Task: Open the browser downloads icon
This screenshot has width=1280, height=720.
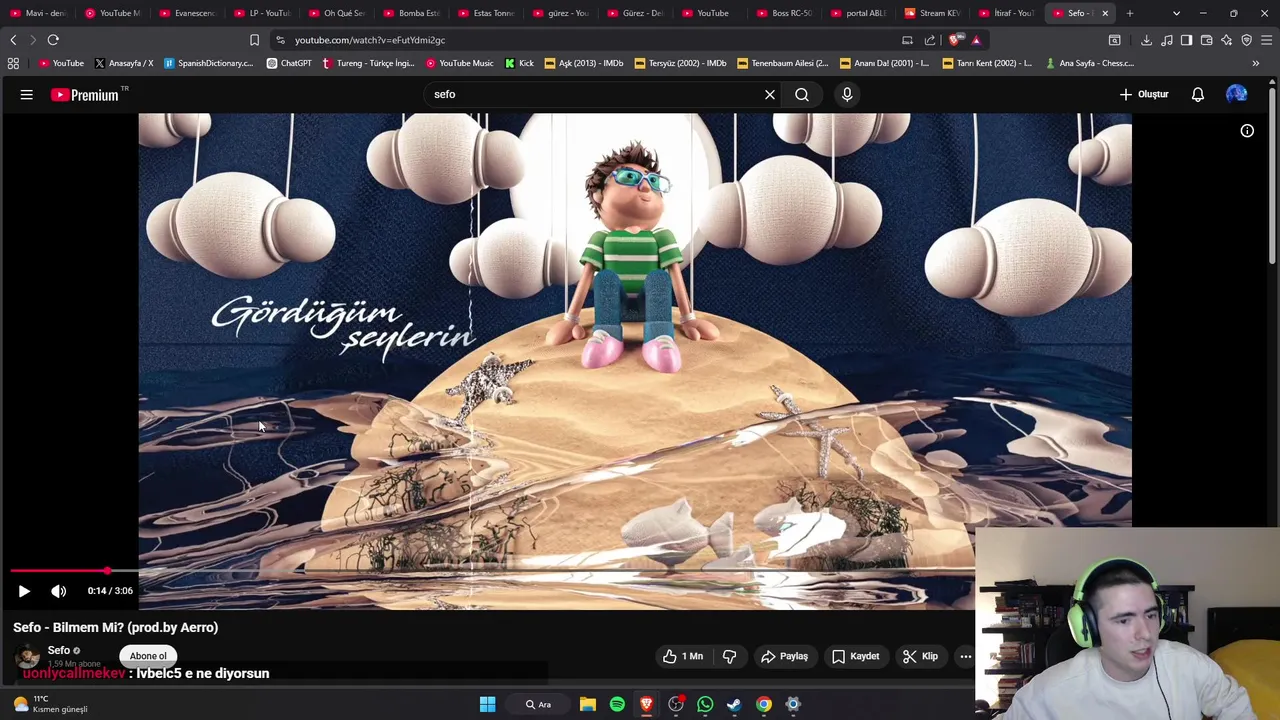Action: [x=1146, y=40]
